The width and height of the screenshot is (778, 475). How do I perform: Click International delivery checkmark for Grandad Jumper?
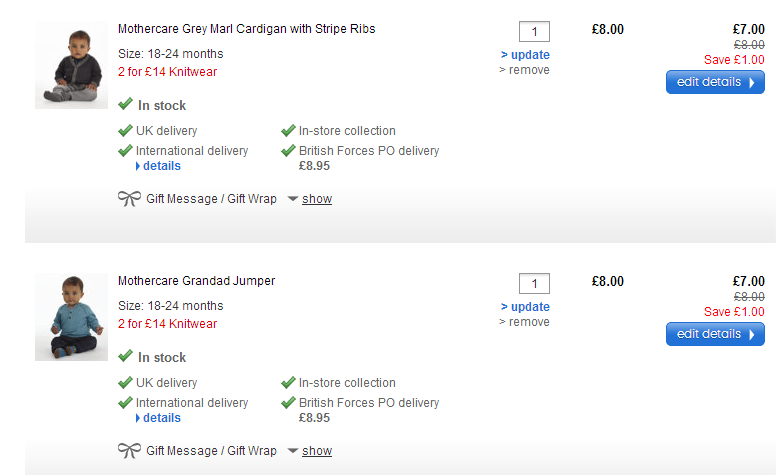click(125, 403)
